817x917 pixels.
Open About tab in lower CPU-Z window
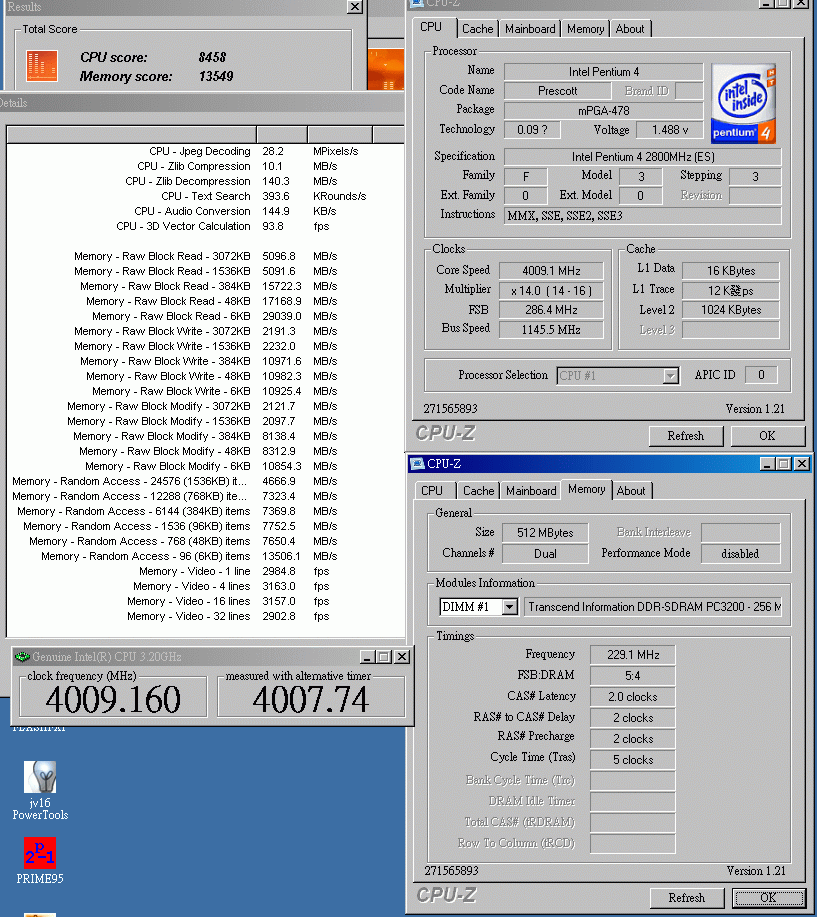click(631, 491)
